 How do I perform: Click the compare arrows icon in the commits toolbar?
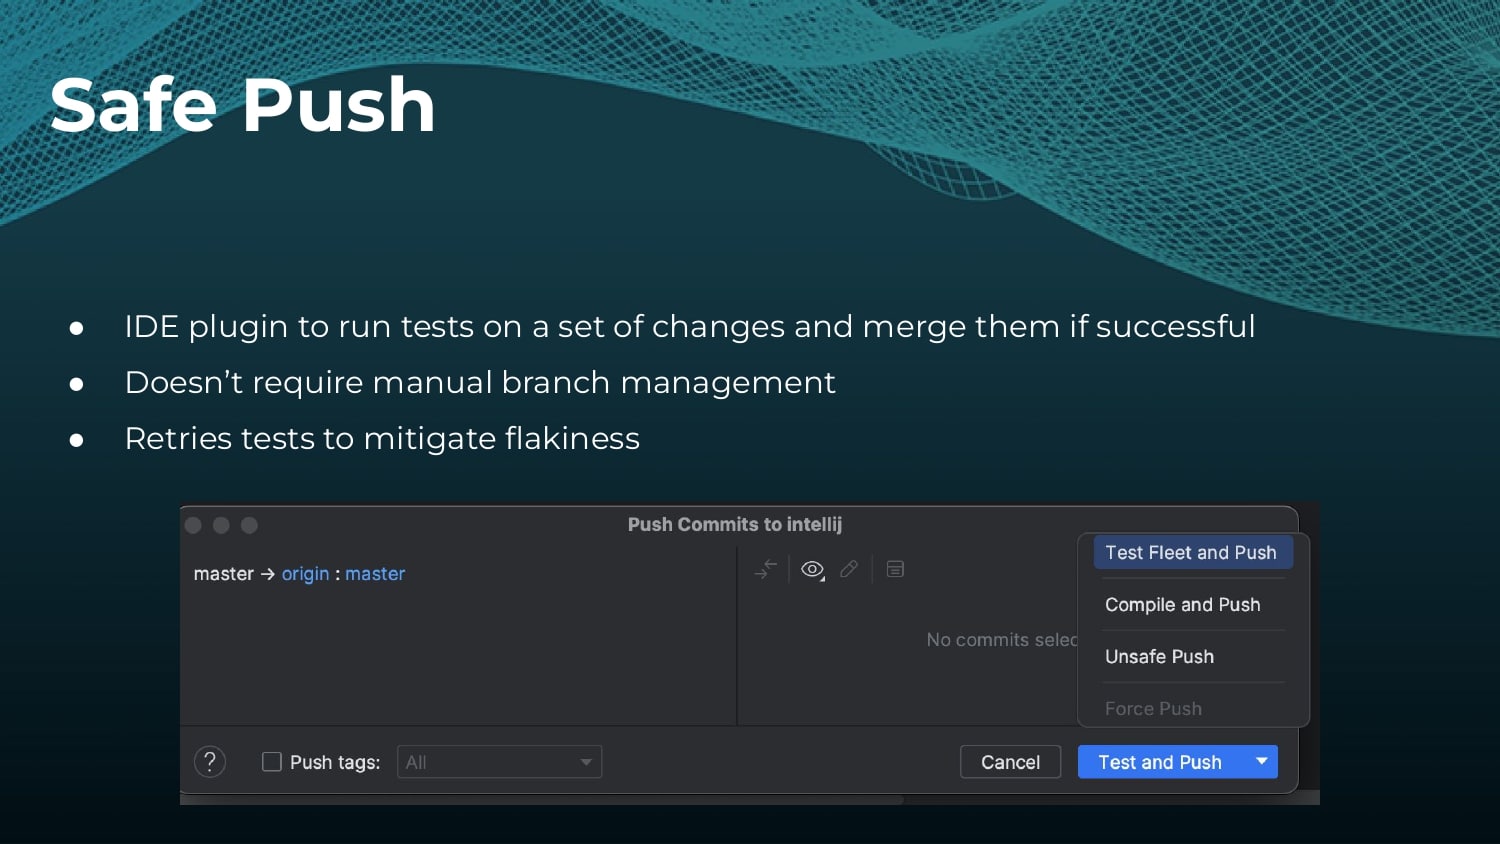pyautogui.click(x=766, y=569)
